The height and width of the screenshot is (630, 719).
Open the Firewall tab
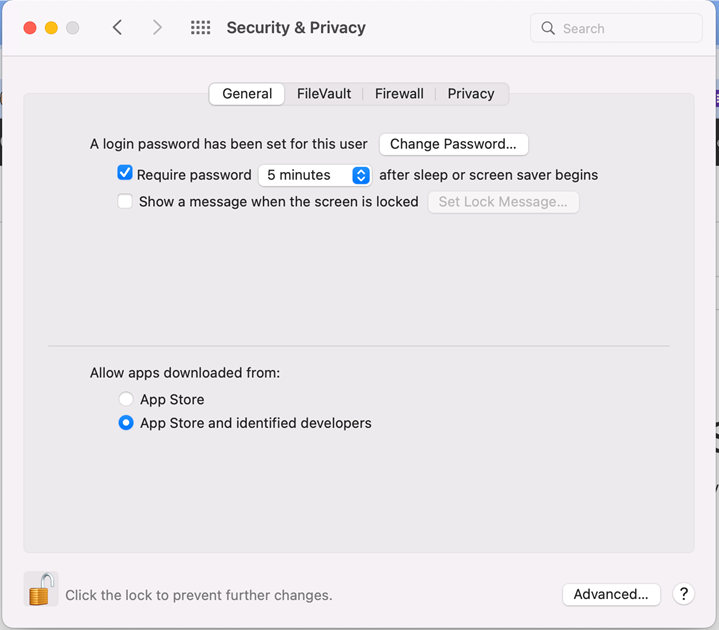[x=399, y=94]
